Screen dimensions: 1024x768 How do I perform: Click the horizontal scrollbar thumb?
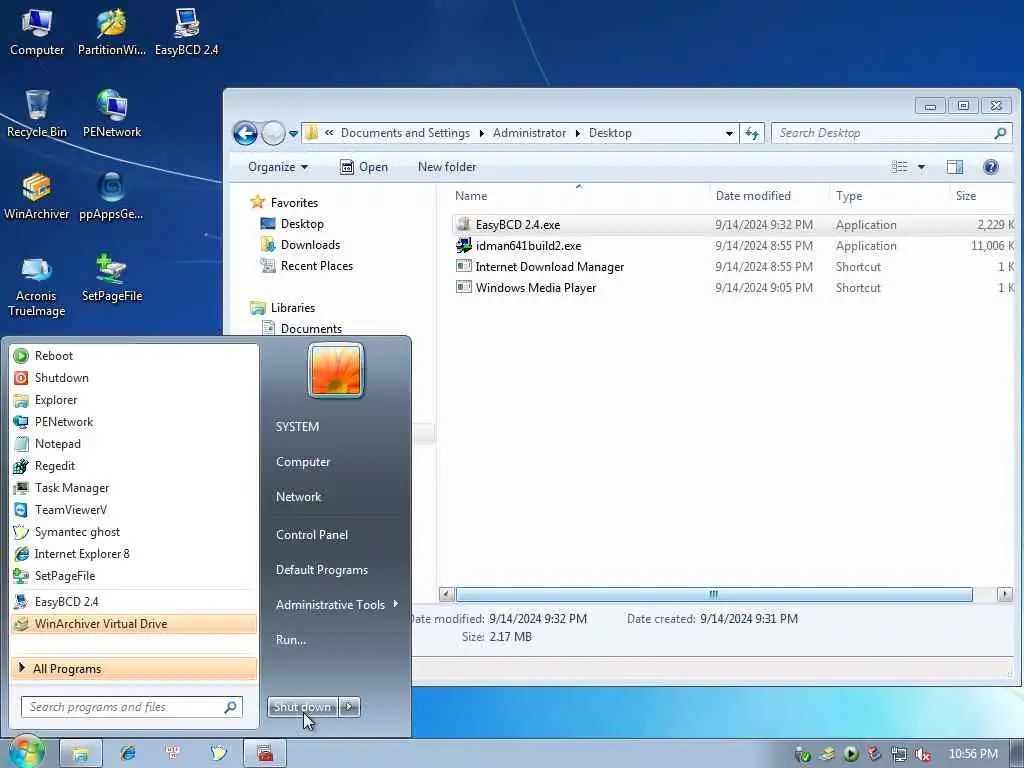[714, 594]
